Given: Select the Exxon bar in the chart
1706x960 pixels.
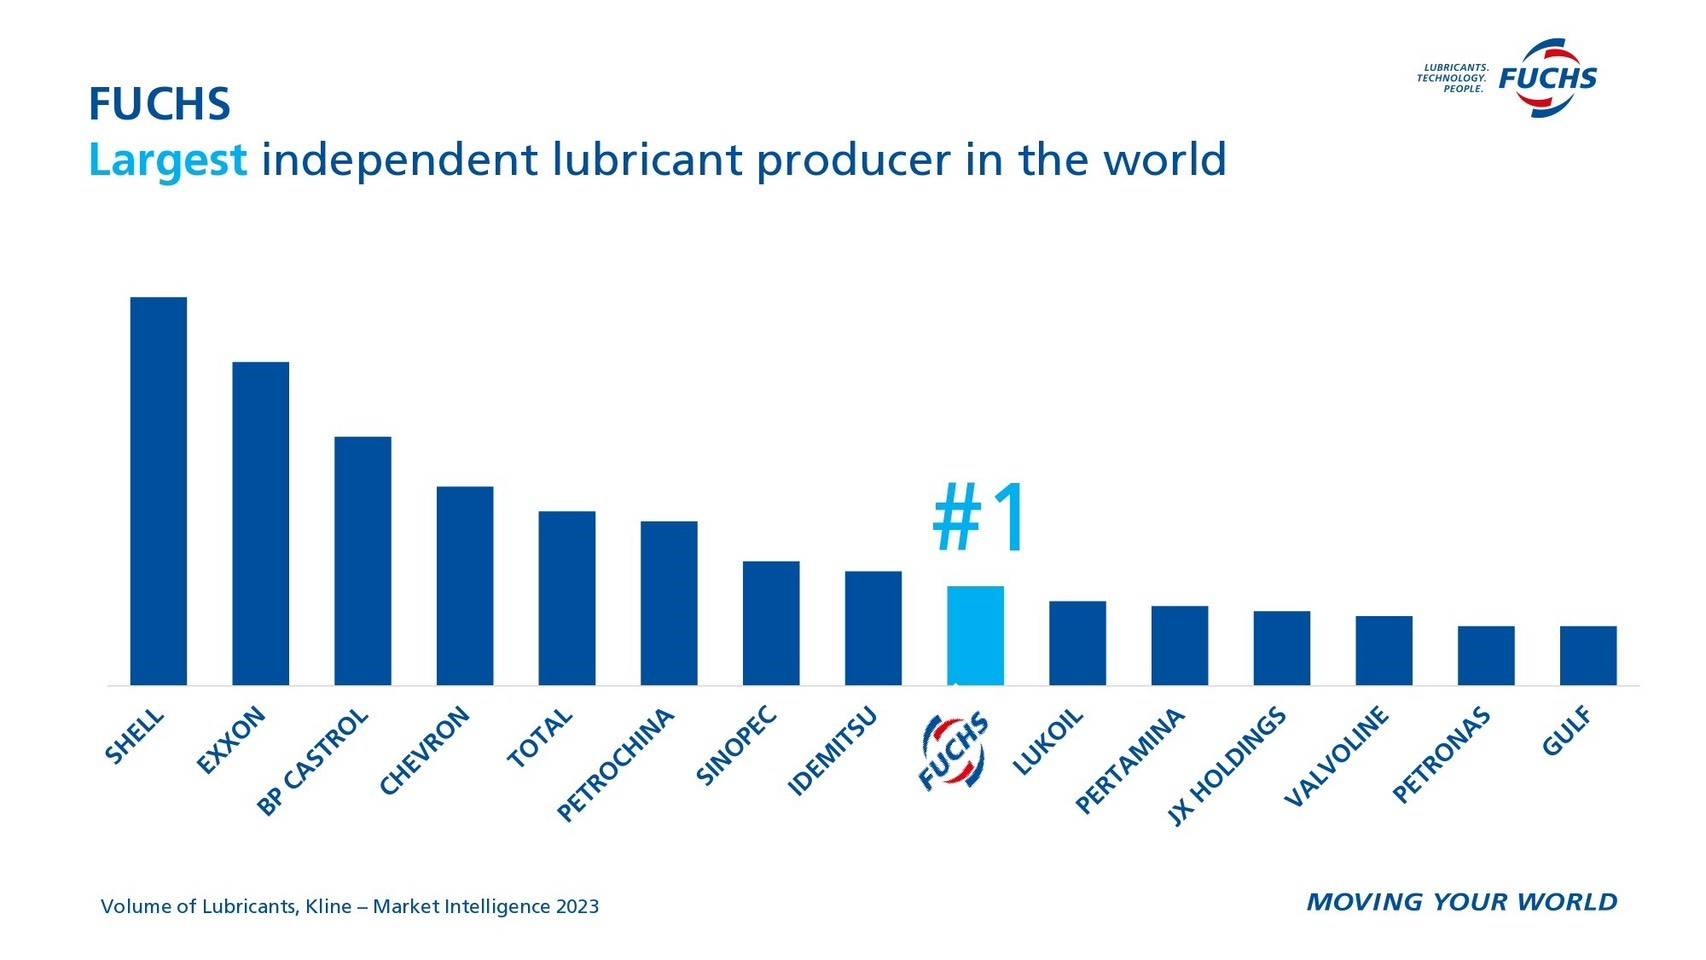Looking at the screenshot, I should tap(260, 523).
